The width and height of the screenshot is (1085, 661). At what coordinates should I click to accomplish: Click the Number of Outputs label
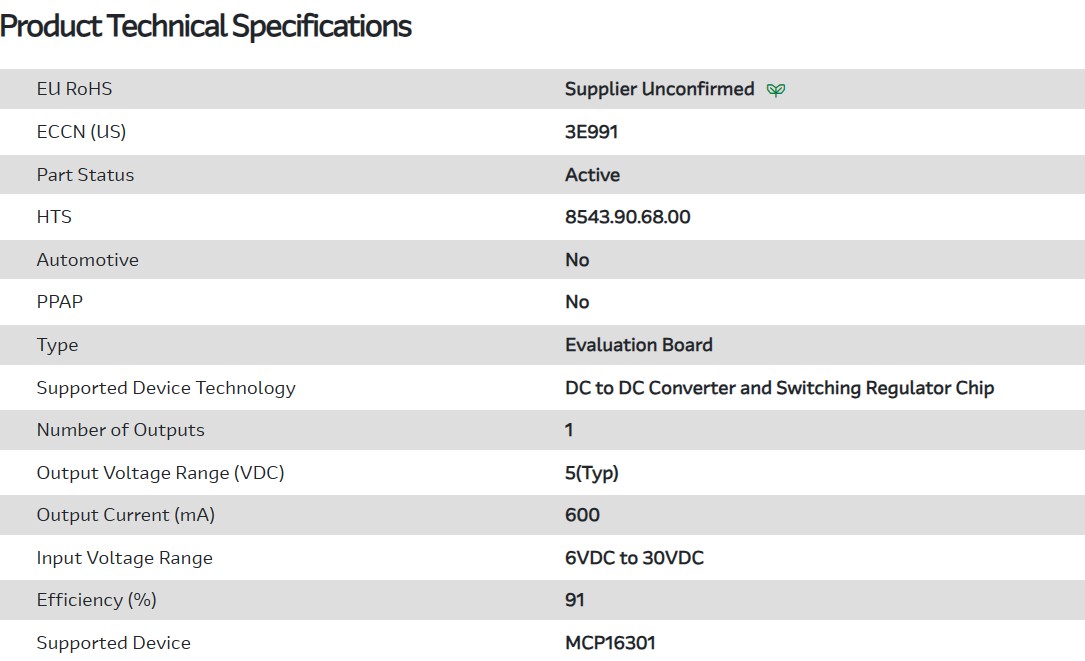(x=120, y=430)
